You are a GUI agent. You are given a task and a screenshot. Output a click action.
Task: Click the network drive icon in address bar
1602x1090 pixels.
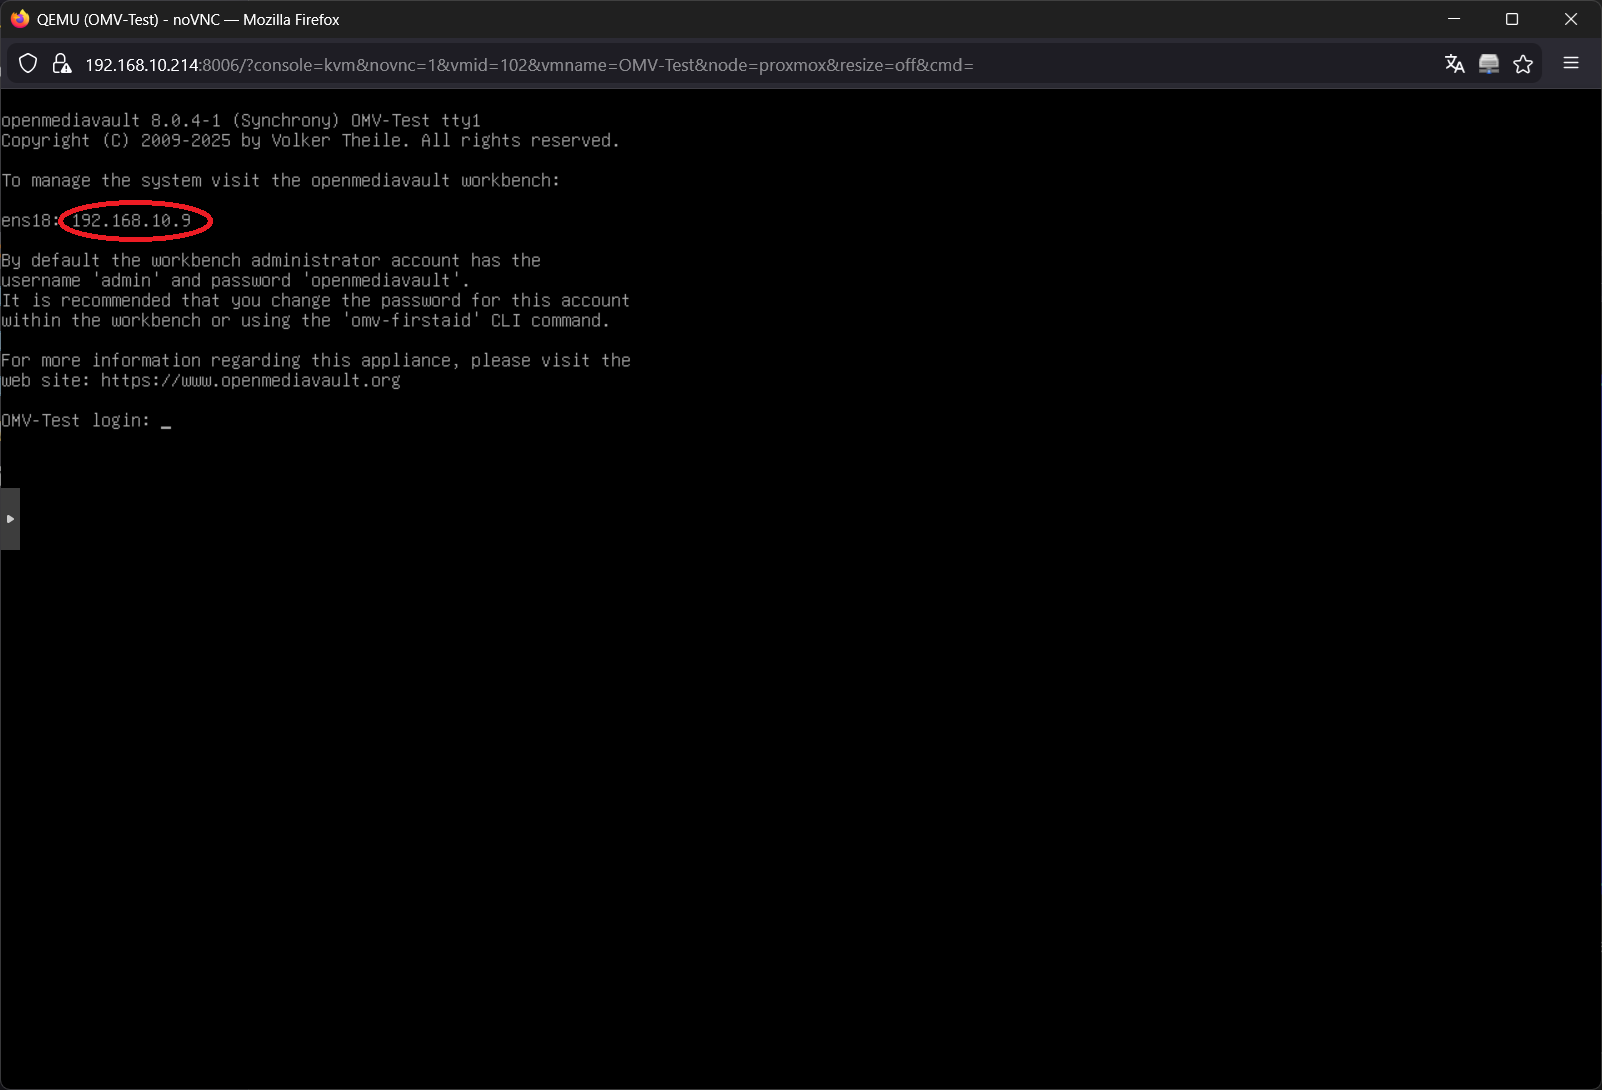tap(1489, 64)
